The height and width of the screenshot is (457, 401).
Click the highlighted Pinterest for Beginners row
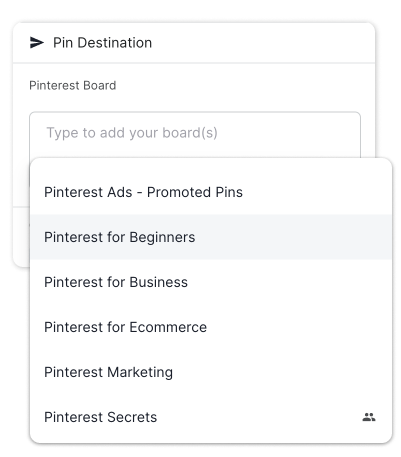(211, 237)
